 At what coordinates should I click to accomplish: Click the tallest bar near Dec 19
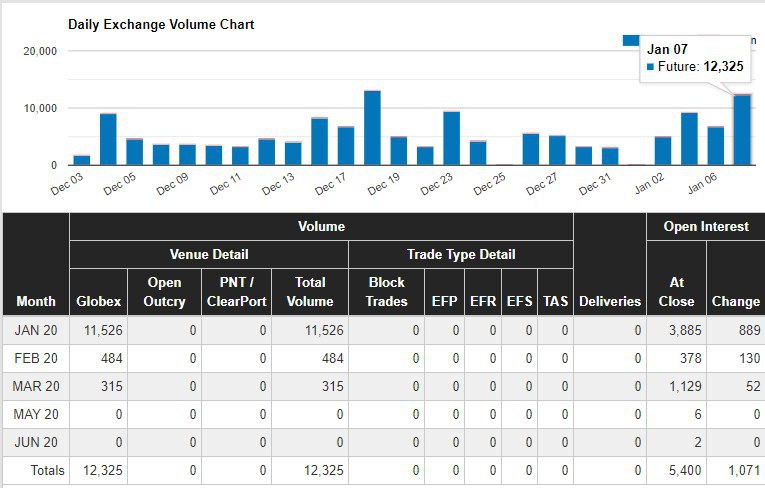pyautogui.click(x=372, y=128)
